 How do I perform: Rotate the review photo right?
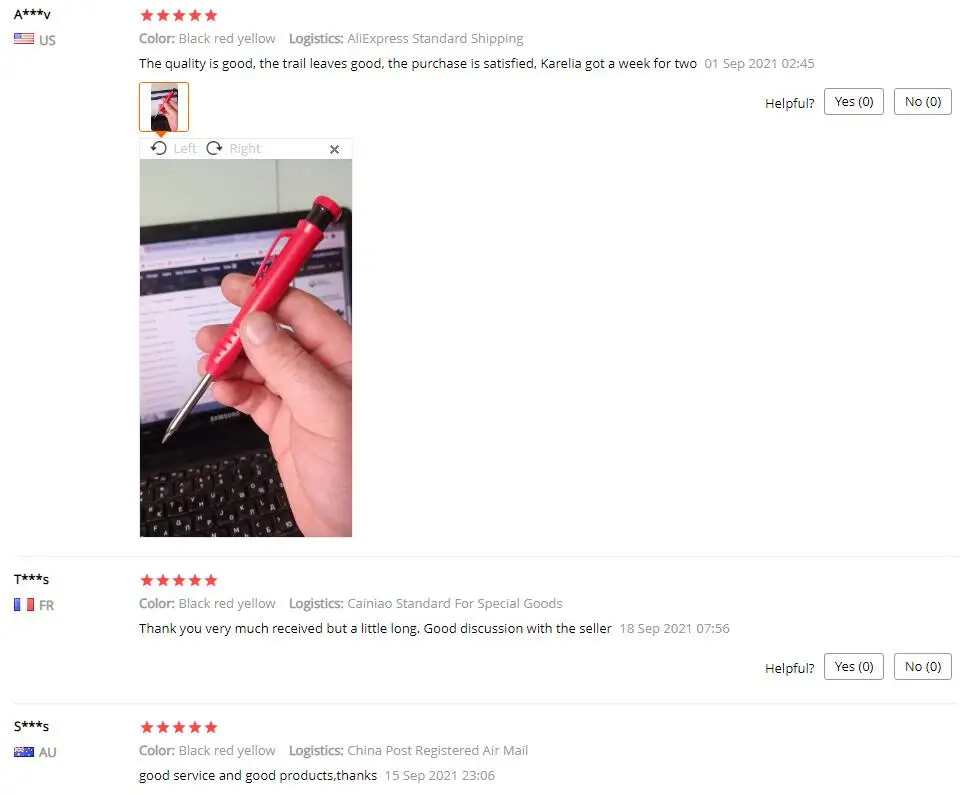(x=233, y=149)
